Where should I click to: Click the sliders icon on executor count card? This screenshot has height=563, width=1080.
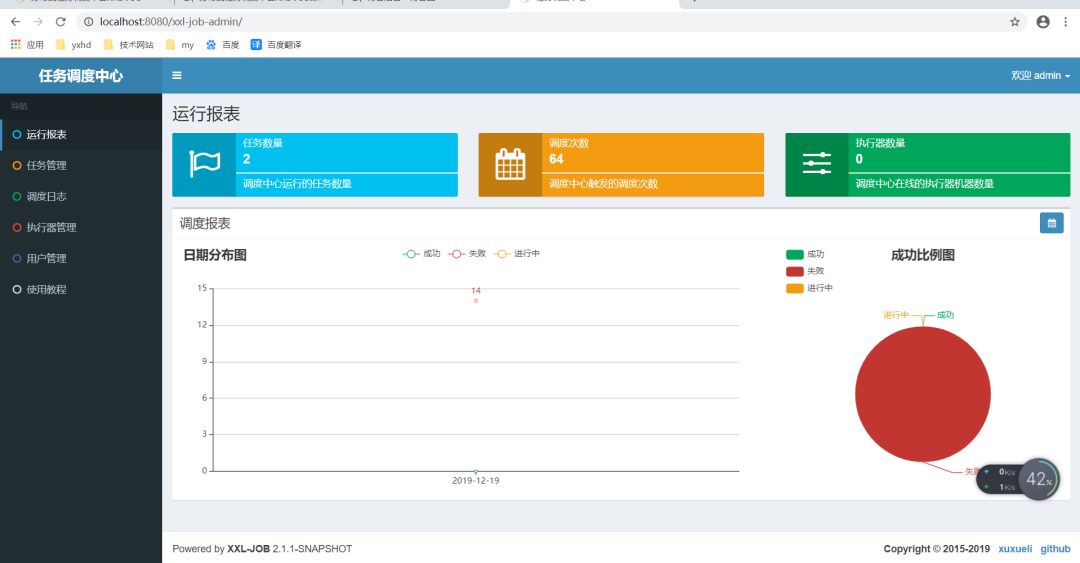point(817,164)
